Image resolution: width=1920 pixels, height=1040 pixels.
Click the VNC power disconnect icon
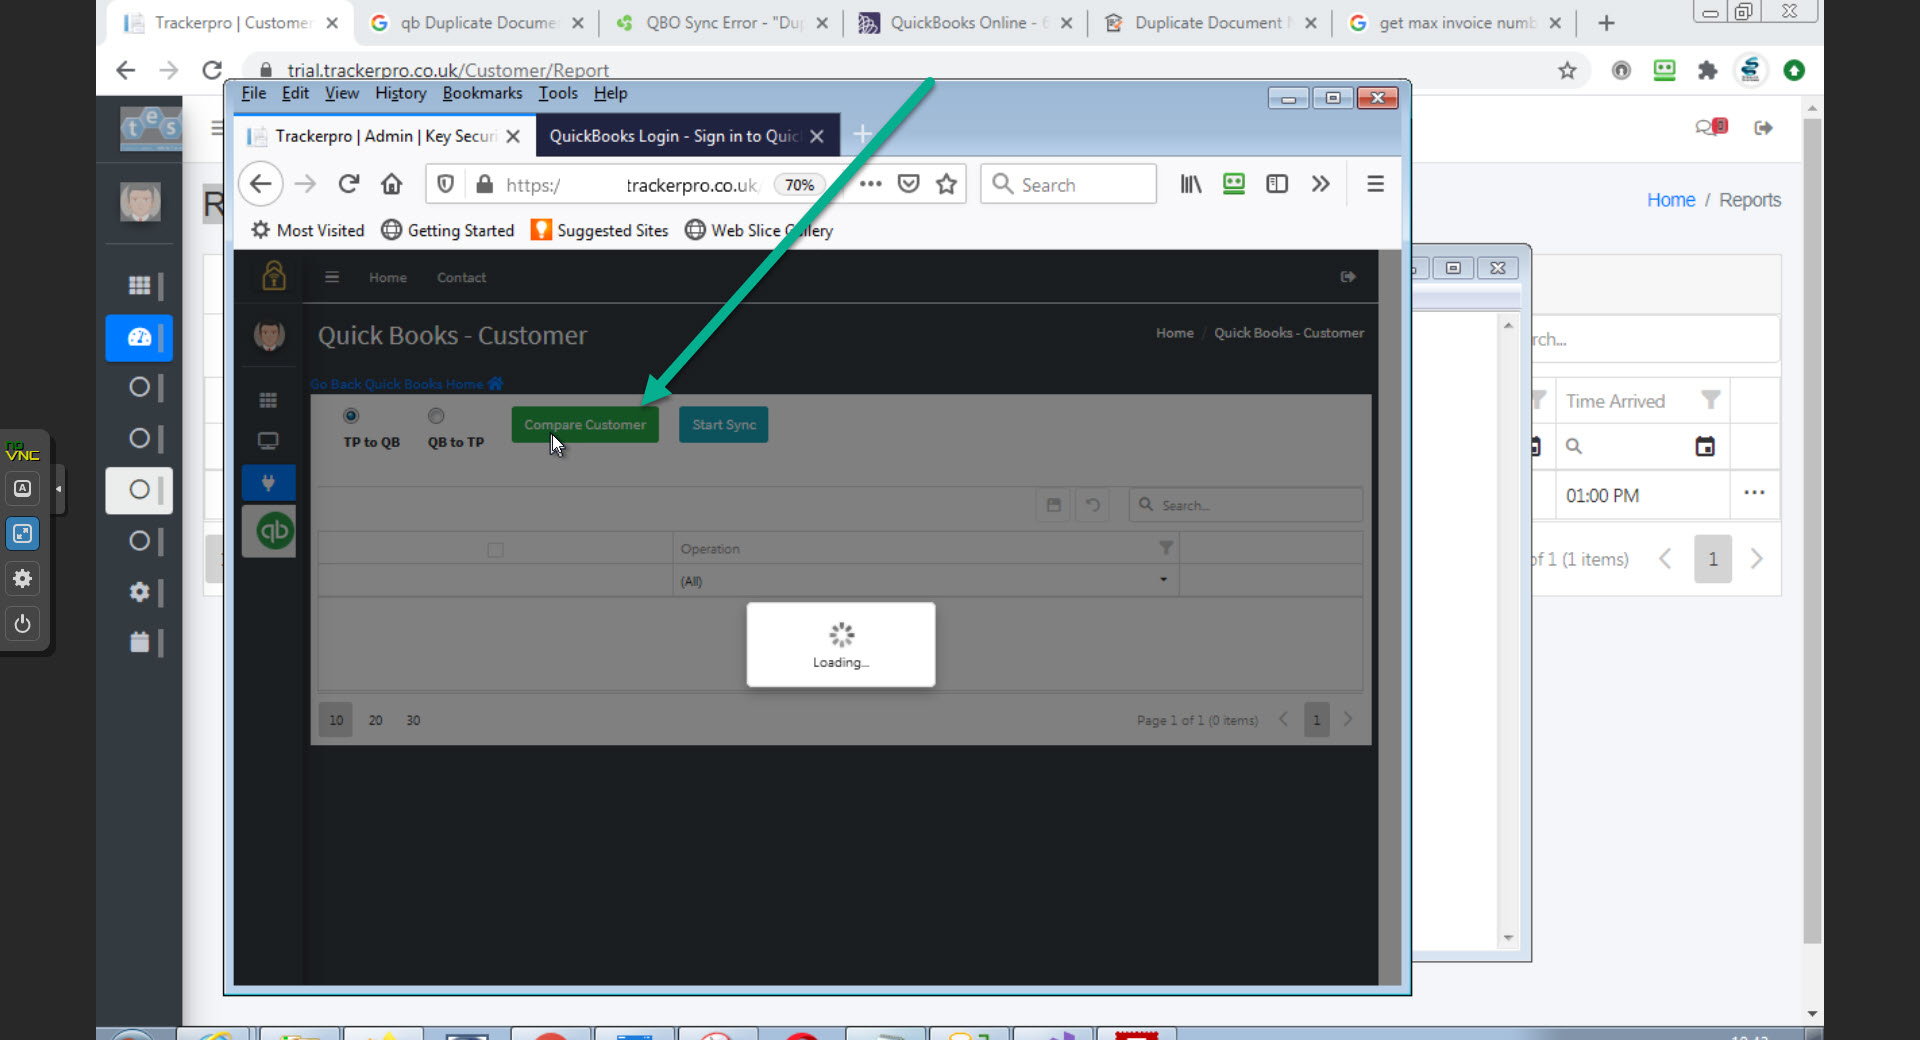(x=22, y=624)
